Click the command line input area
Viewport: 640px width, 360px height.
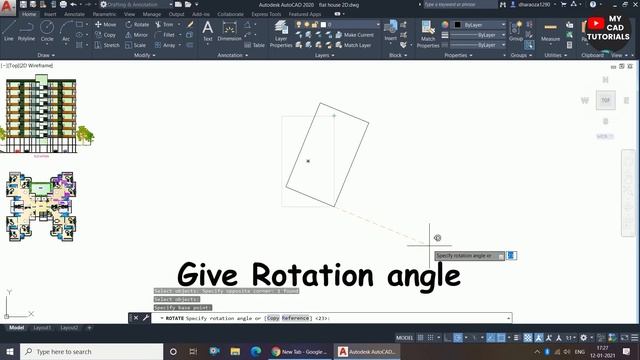point(331,318)
